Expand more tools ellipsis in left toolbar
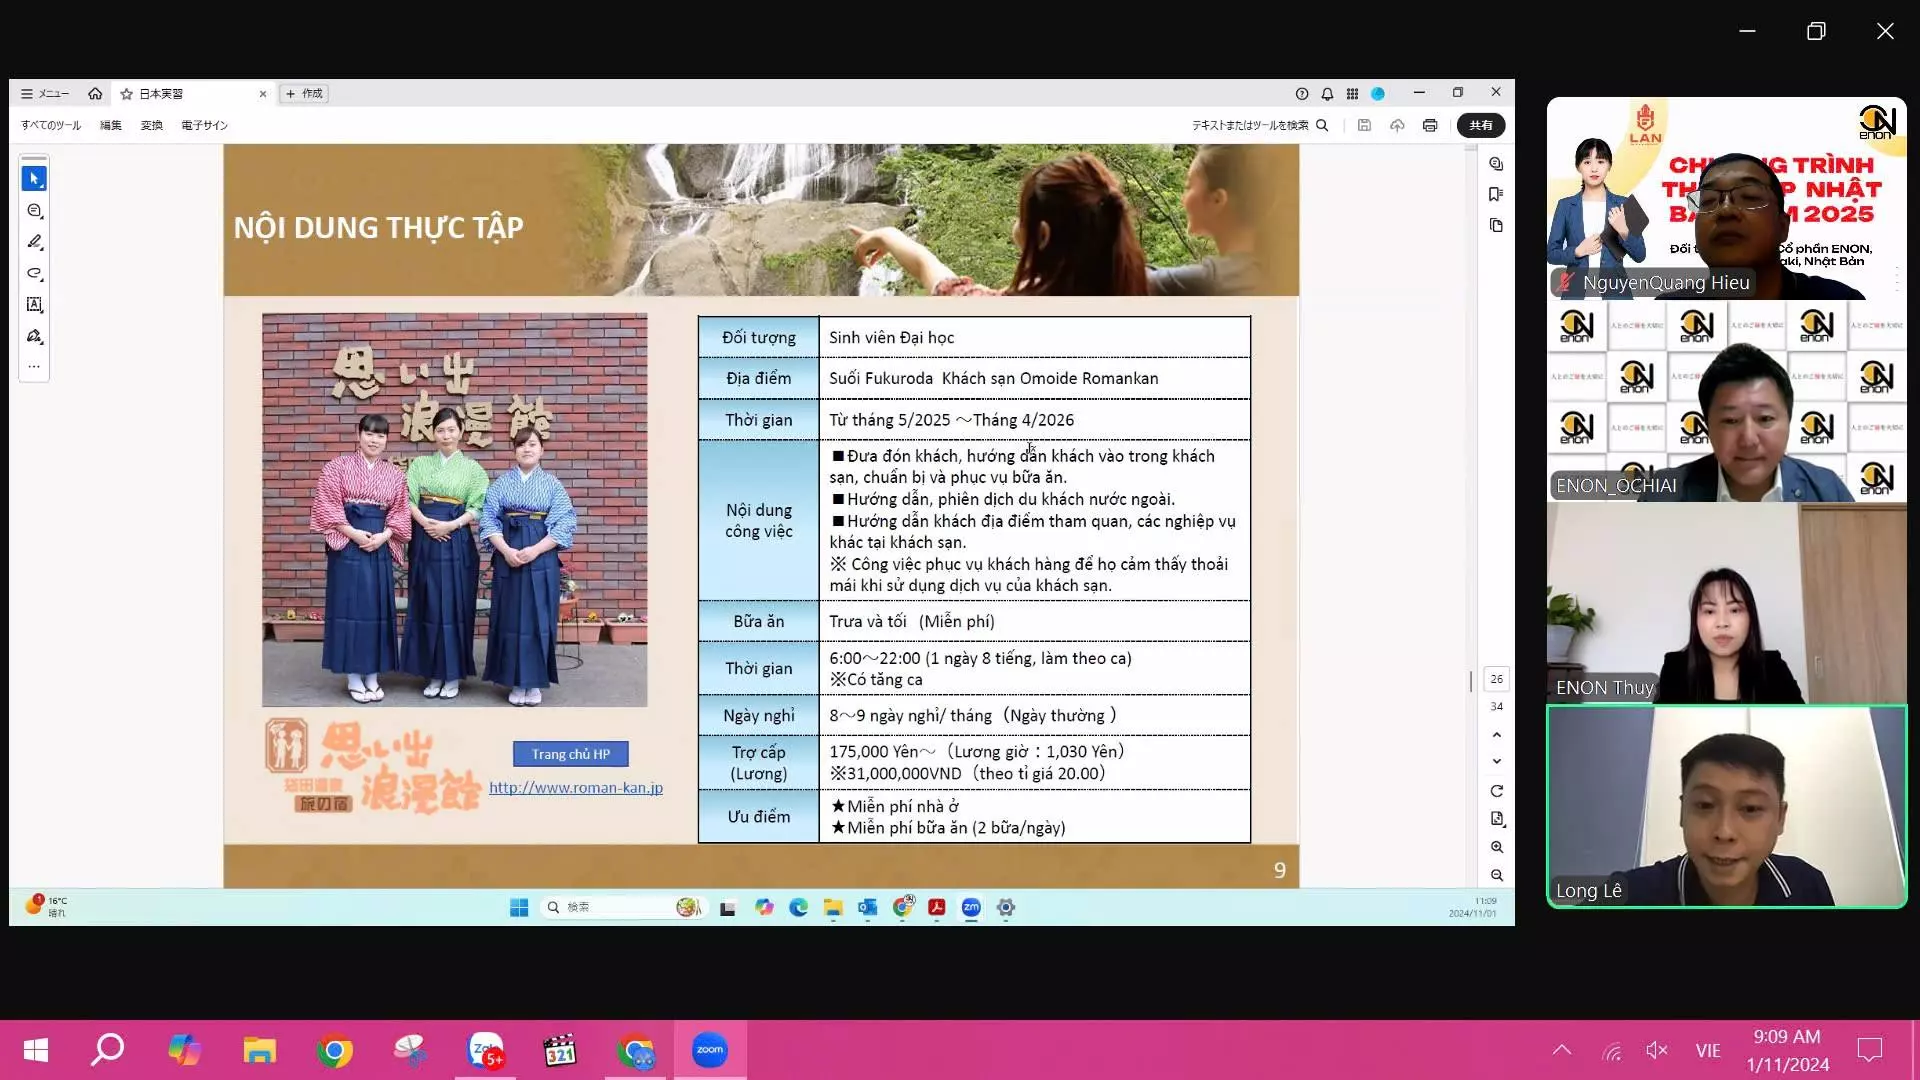 pyautogui.click(x=34, y=366)
